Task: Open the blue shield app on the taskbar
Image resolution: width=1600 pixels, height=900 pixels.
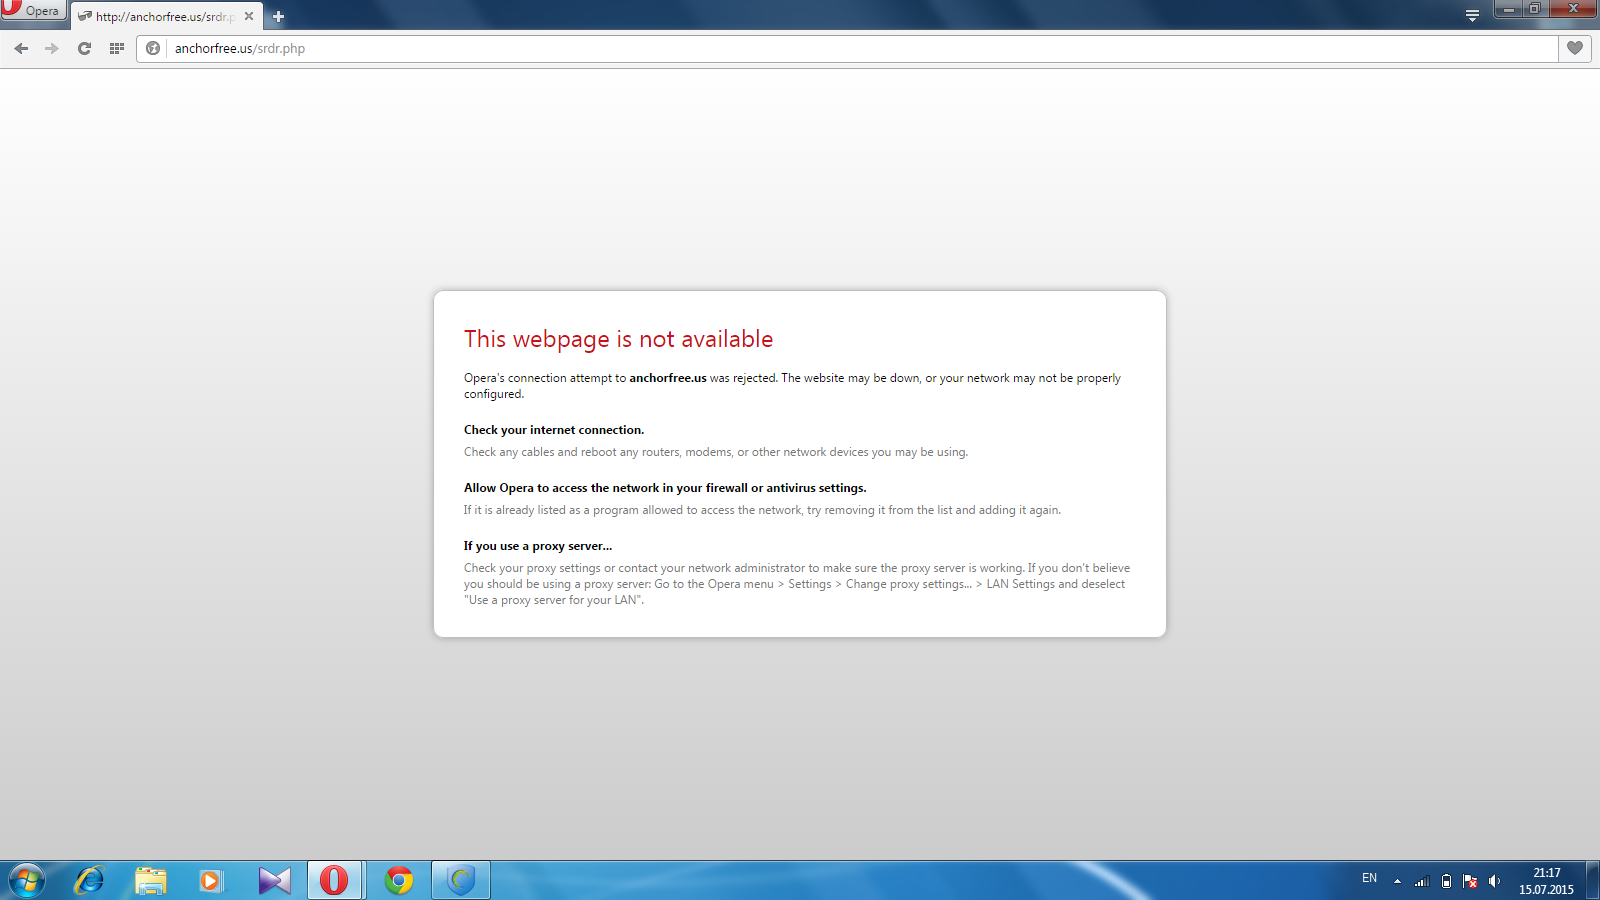Action: [x=461, y=880]
